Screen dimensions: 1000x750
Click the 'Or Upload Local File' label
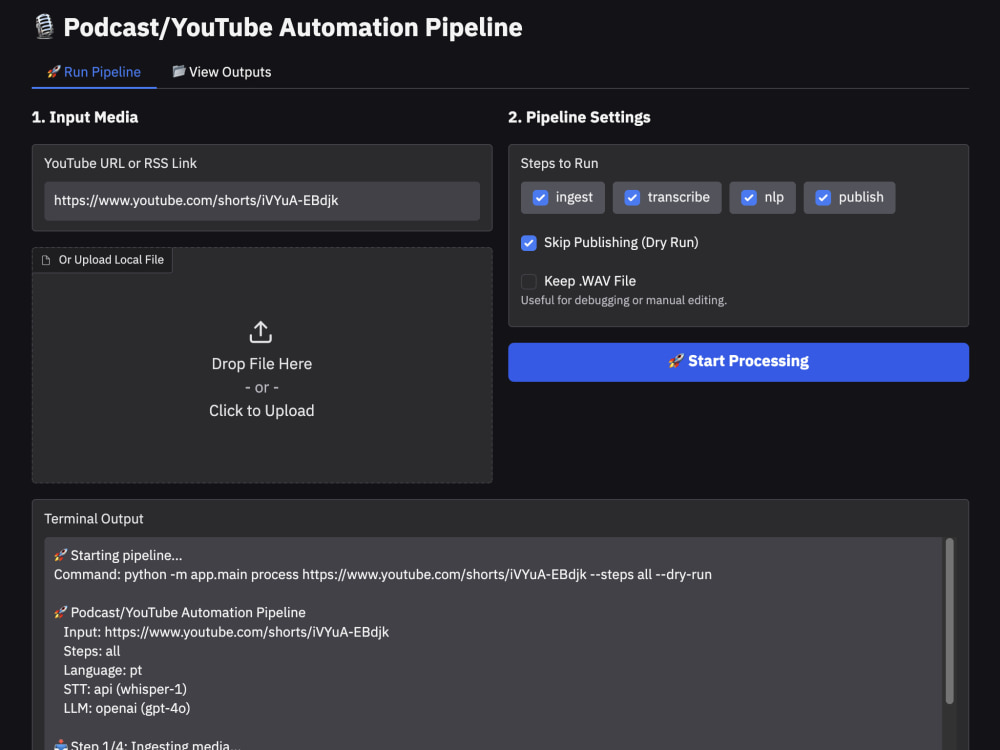click(x=111, y=260)
